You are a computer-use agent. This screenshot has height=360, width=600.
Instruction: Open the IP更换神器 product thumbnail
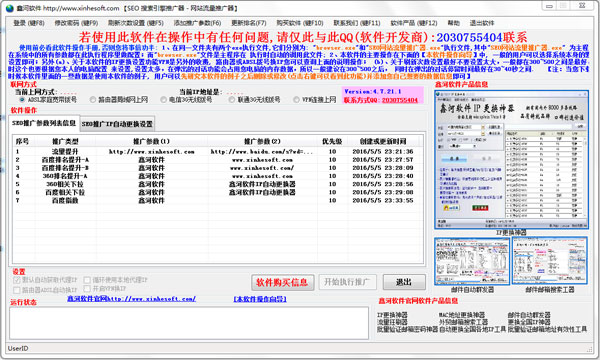(x=511, y=160)
